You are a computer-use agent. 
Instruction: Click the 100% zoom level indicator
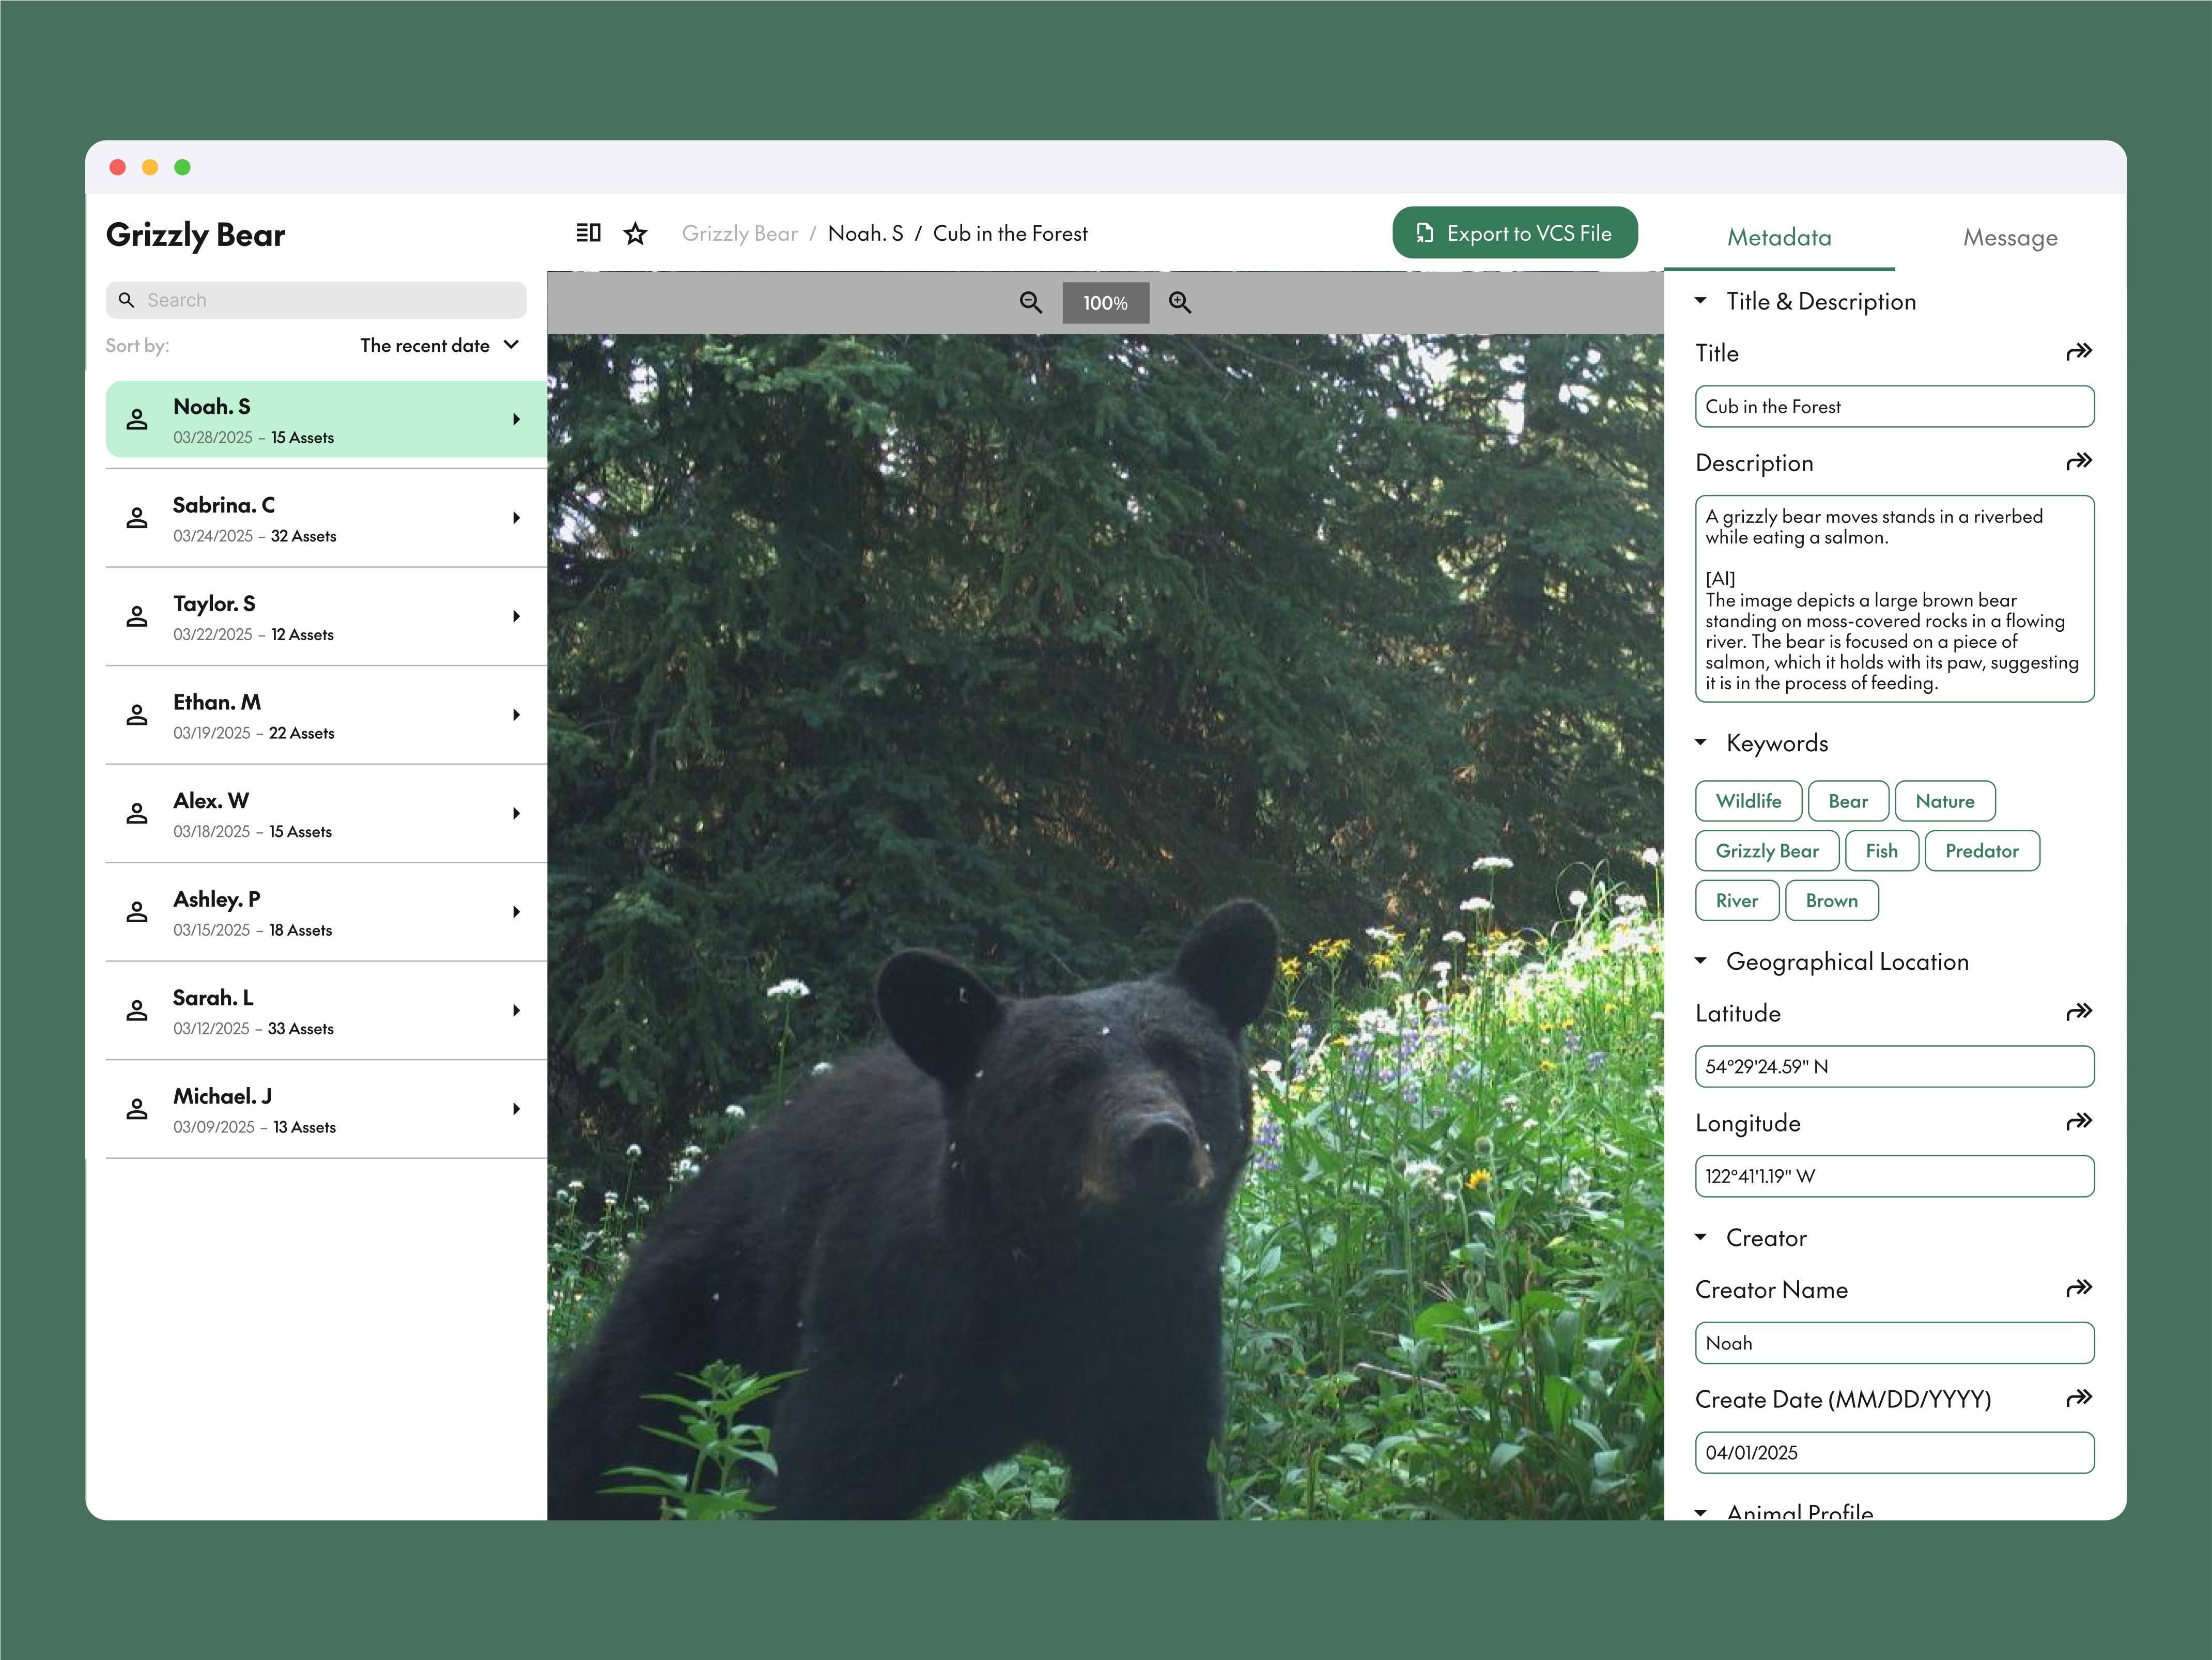point(1105,303)
